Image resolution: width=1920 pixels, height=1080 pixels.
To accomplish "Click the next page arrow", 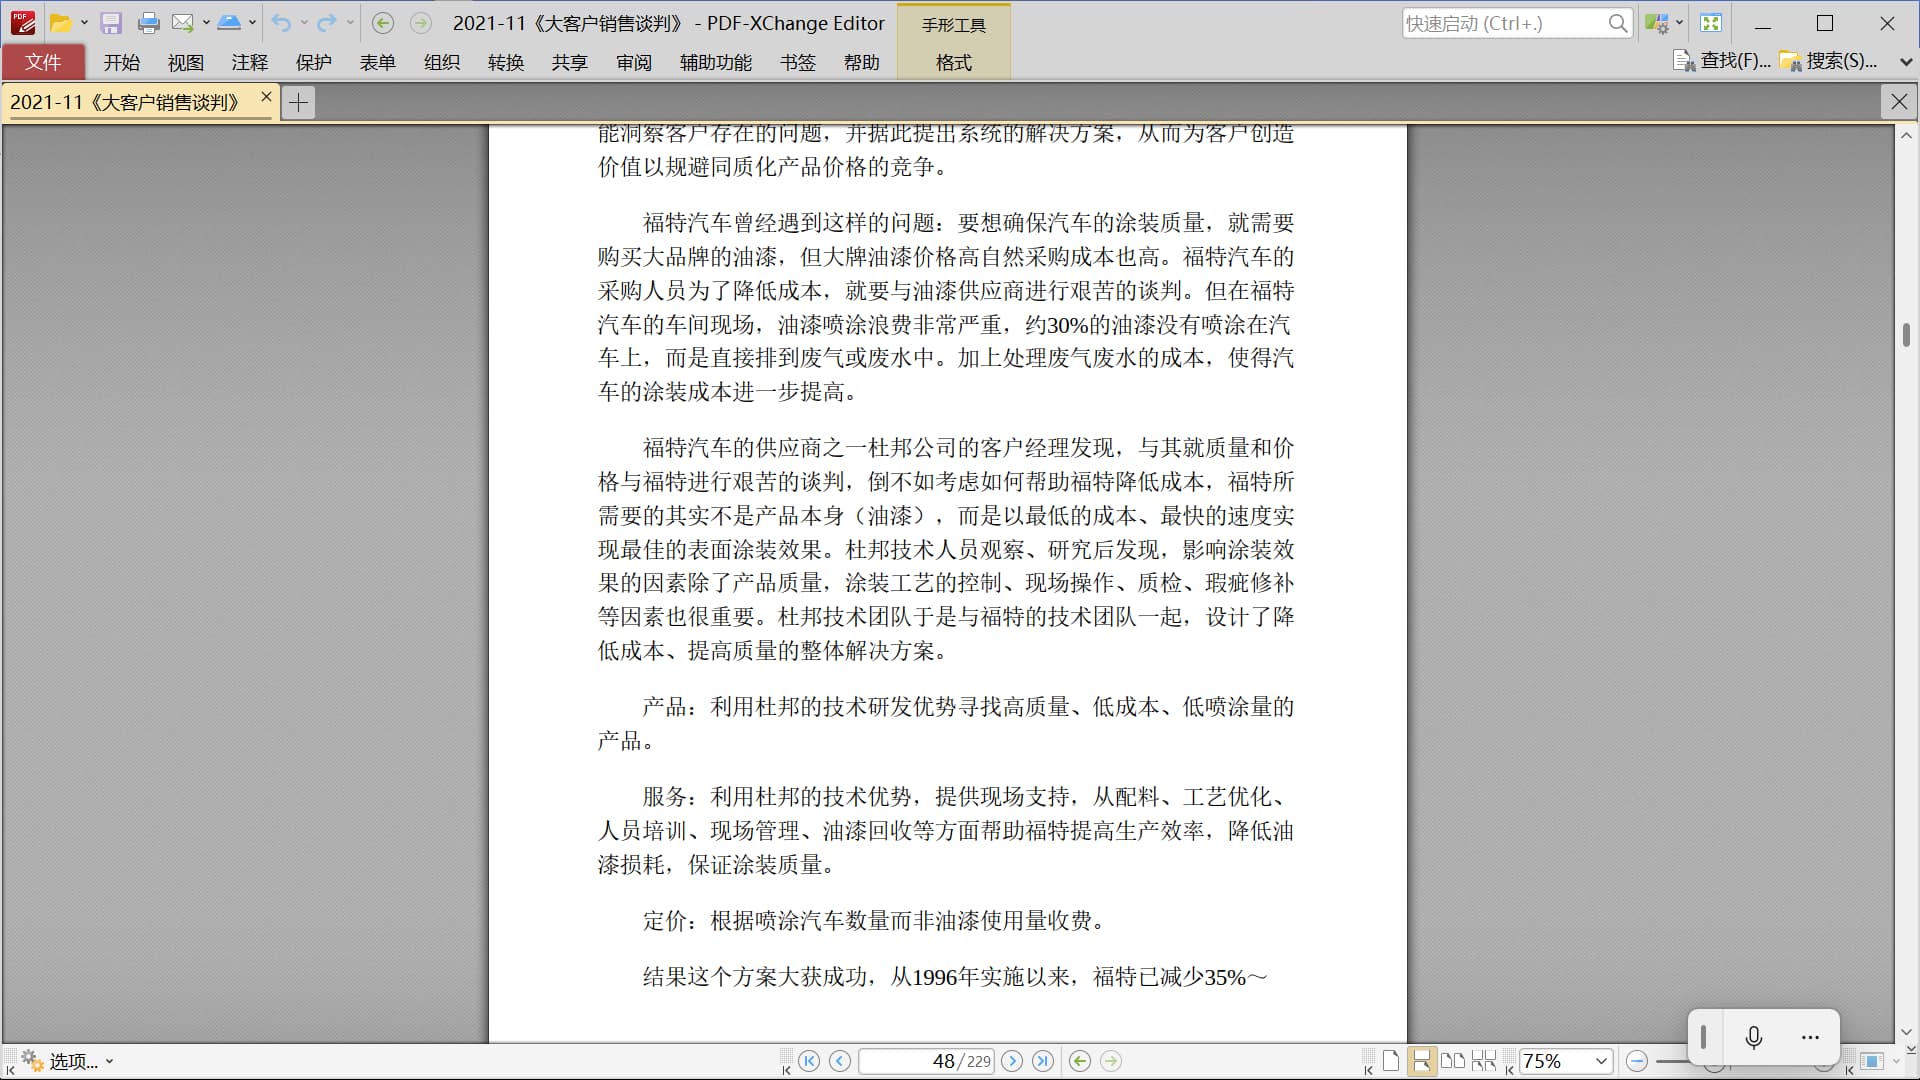I will [1012, 1061].
